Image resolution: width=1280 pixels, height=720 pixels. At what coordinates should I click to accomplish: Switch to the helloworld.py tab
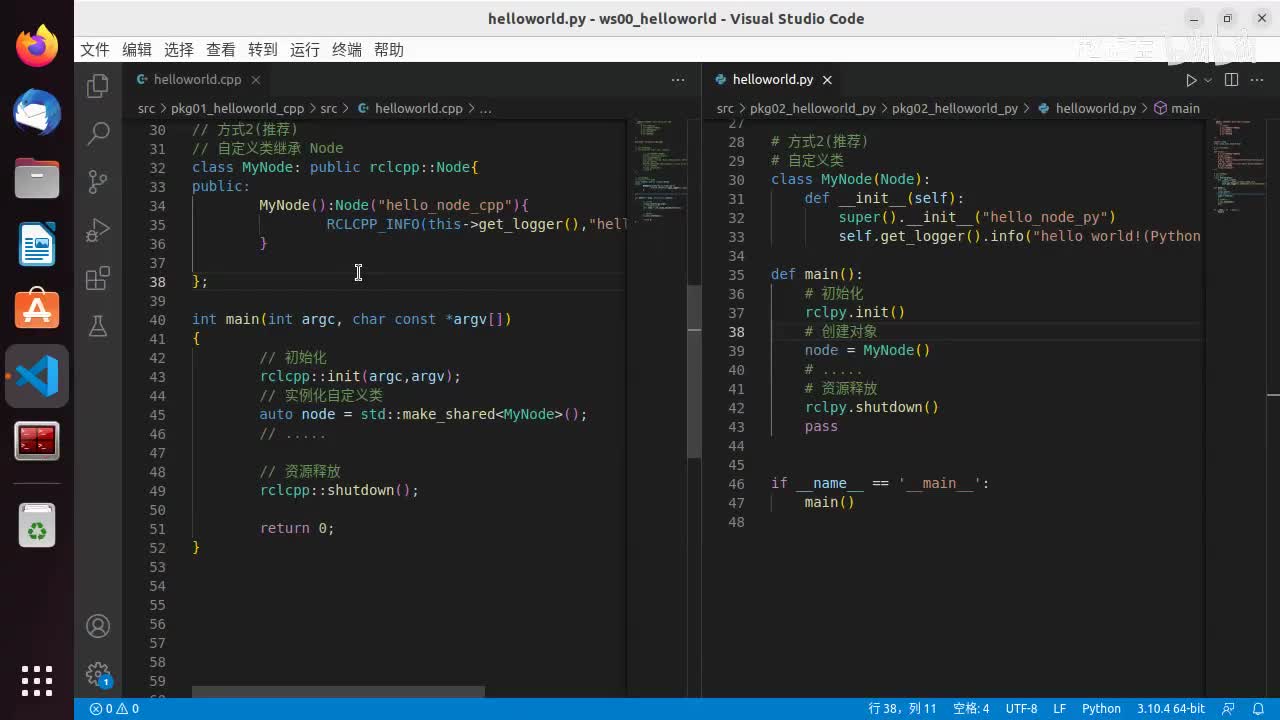coord(772,80)
